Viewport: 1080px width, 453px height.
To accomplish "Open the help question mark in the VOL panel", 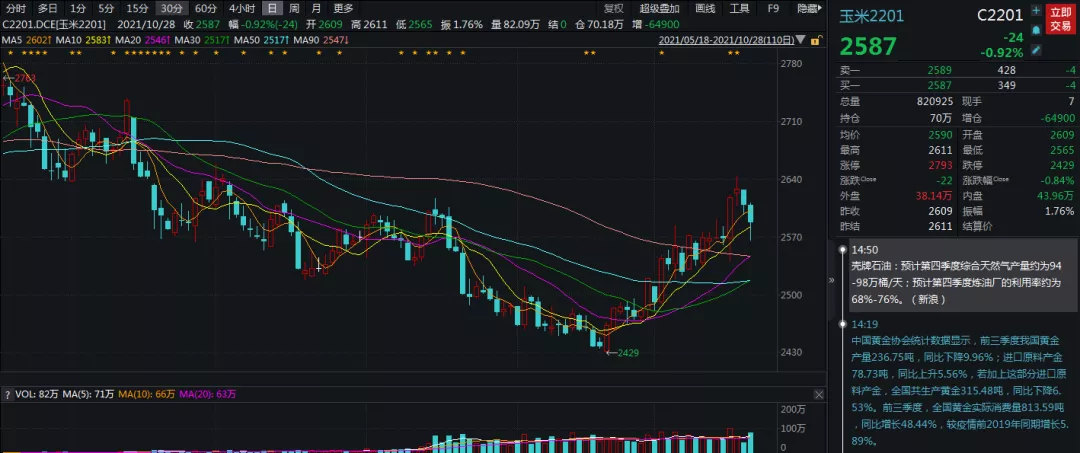I will click(8, 394).
